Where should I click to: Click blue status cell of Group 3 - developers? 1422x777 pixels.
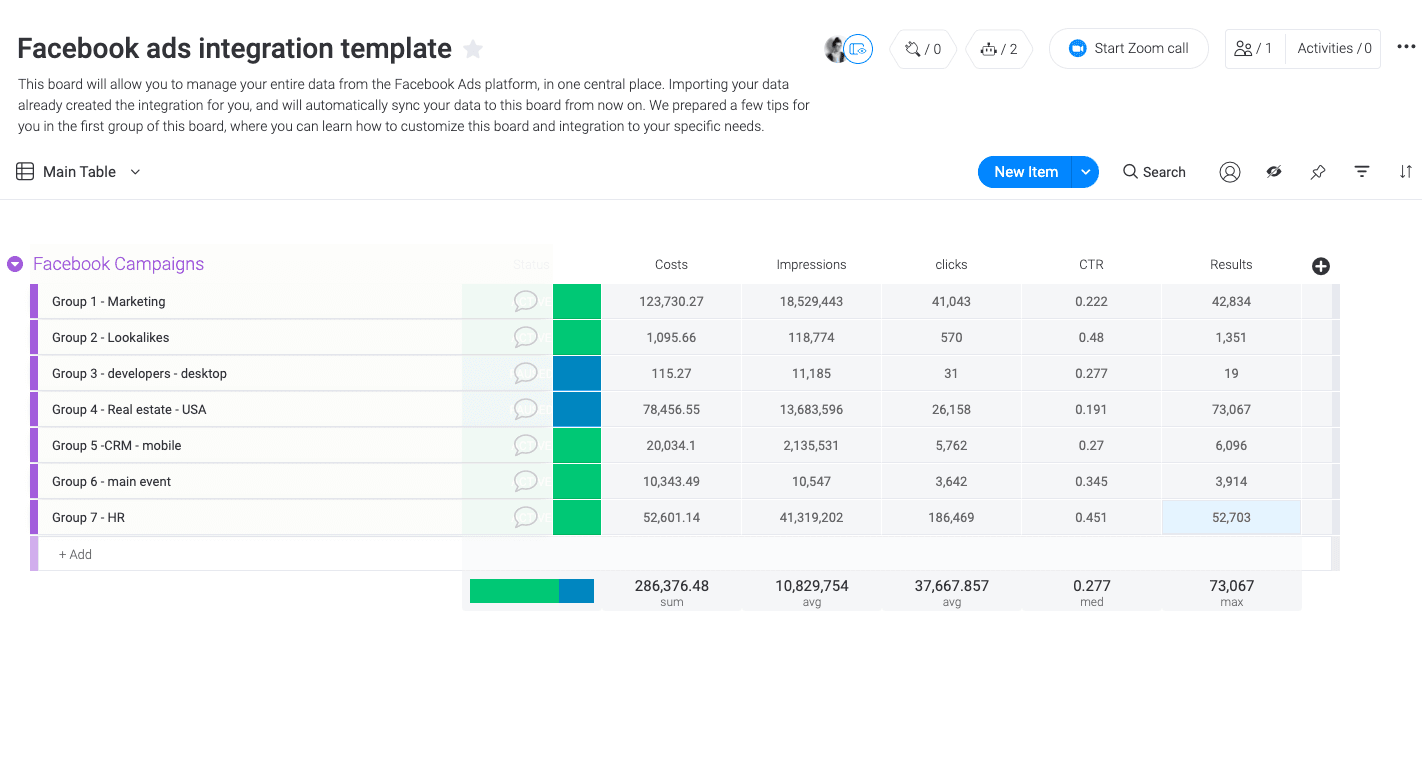pyautogui.click(x=577, y=373)
